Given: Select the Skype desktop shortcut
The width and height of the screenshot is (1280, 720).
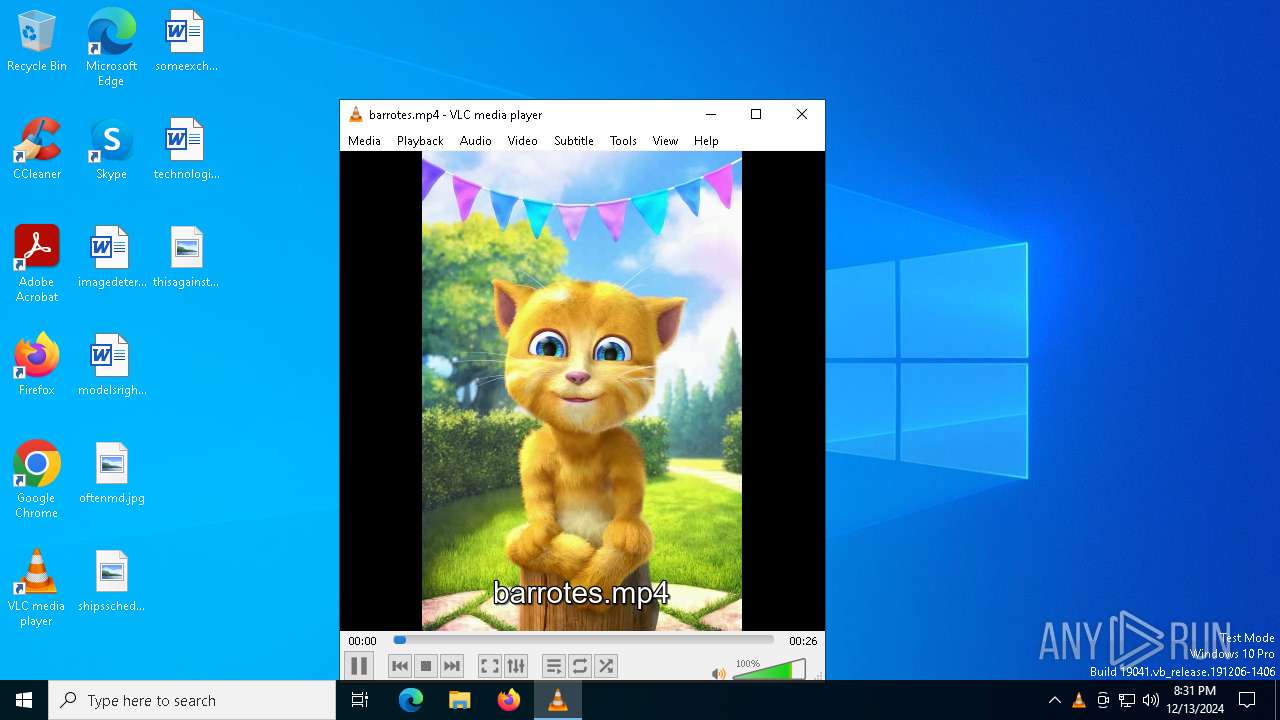Looking at the screenshot, I should (x=111, y=150).
